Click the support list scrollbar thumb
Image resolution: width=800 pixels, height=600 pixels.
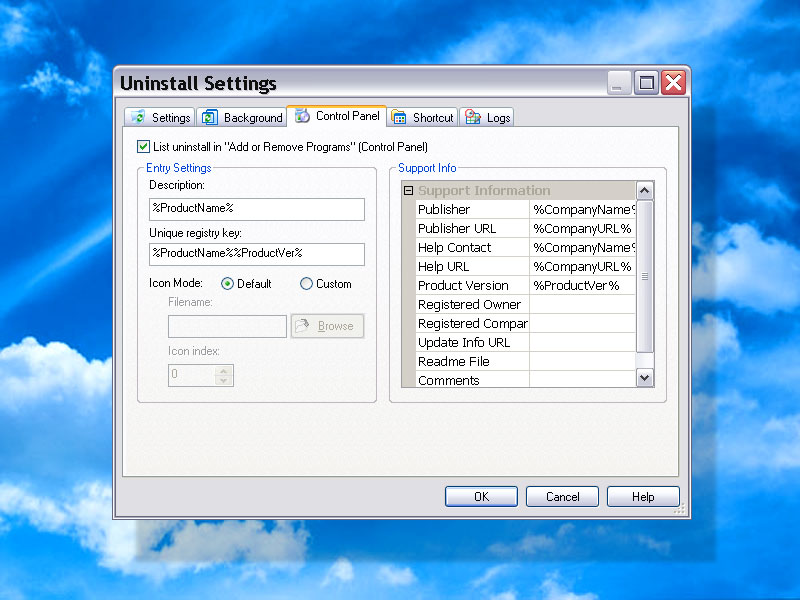(x=644, y=276)
